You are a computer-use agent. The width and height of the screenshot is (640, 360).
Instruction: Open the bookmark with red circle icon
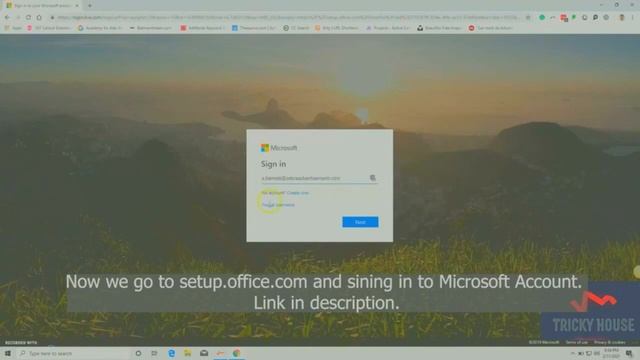tap(490, 28)
